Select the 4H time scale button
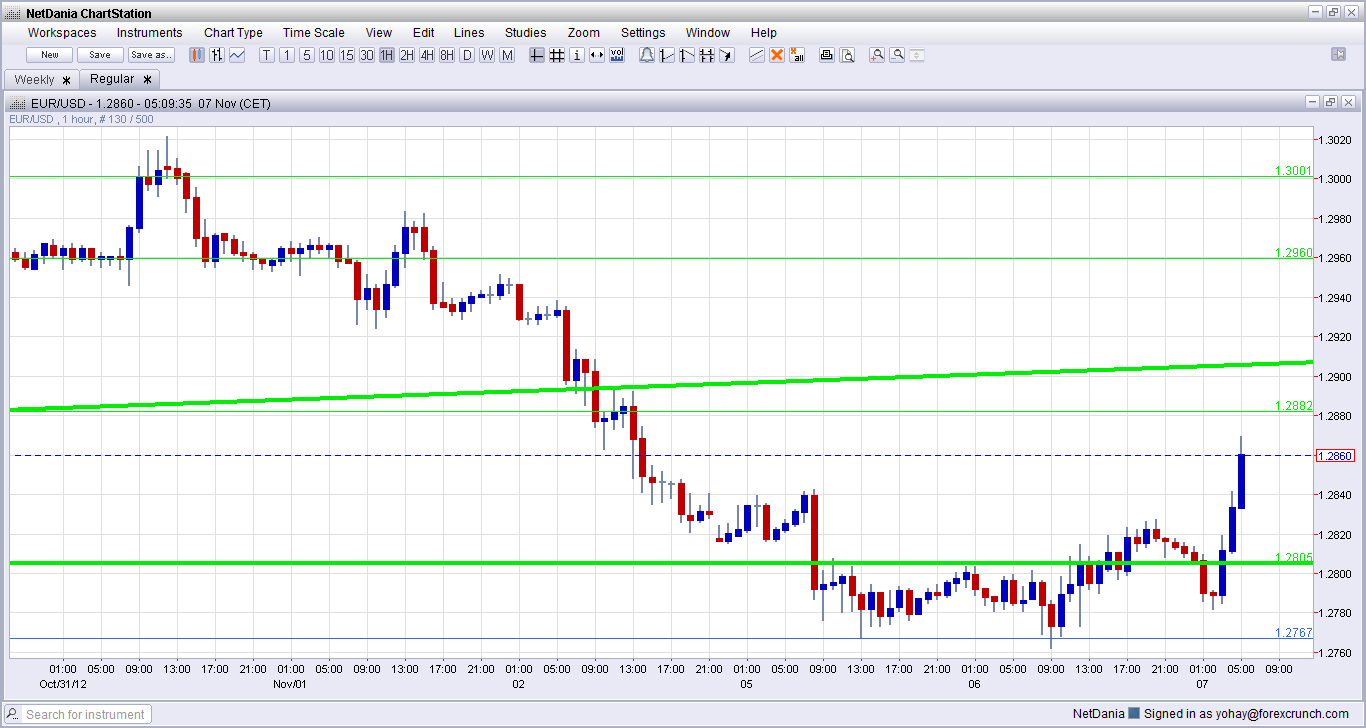 pos(427,55)
